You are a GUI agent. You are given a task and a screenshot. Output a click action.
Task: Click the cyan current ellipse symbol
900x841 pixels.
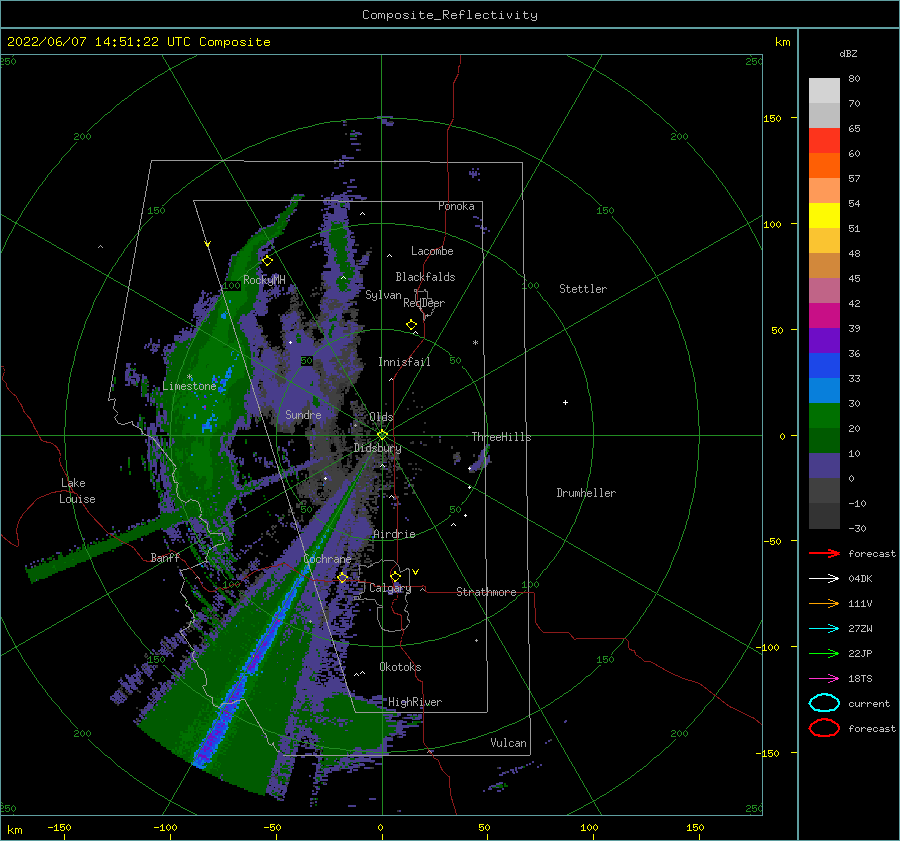tap(824, 703)
